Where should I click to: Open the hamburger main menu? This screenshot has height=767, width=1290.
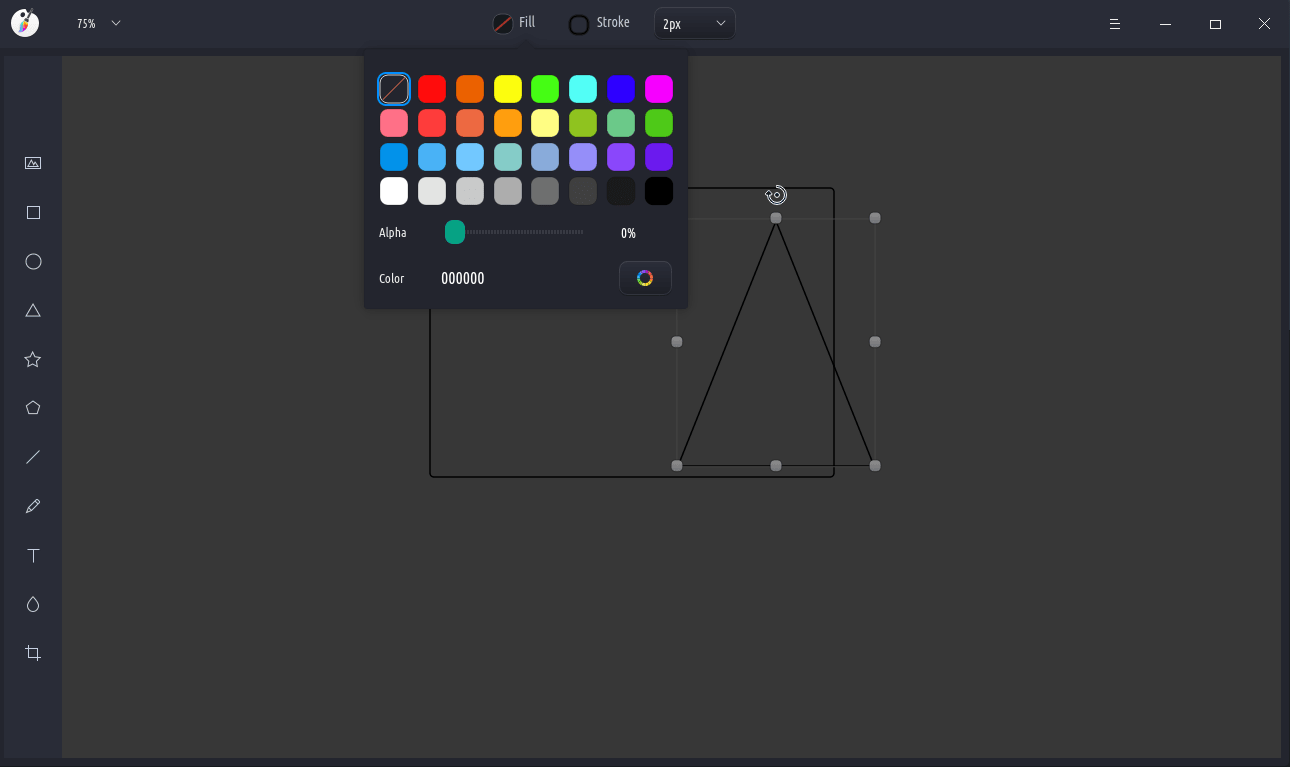coord(1115,24)
